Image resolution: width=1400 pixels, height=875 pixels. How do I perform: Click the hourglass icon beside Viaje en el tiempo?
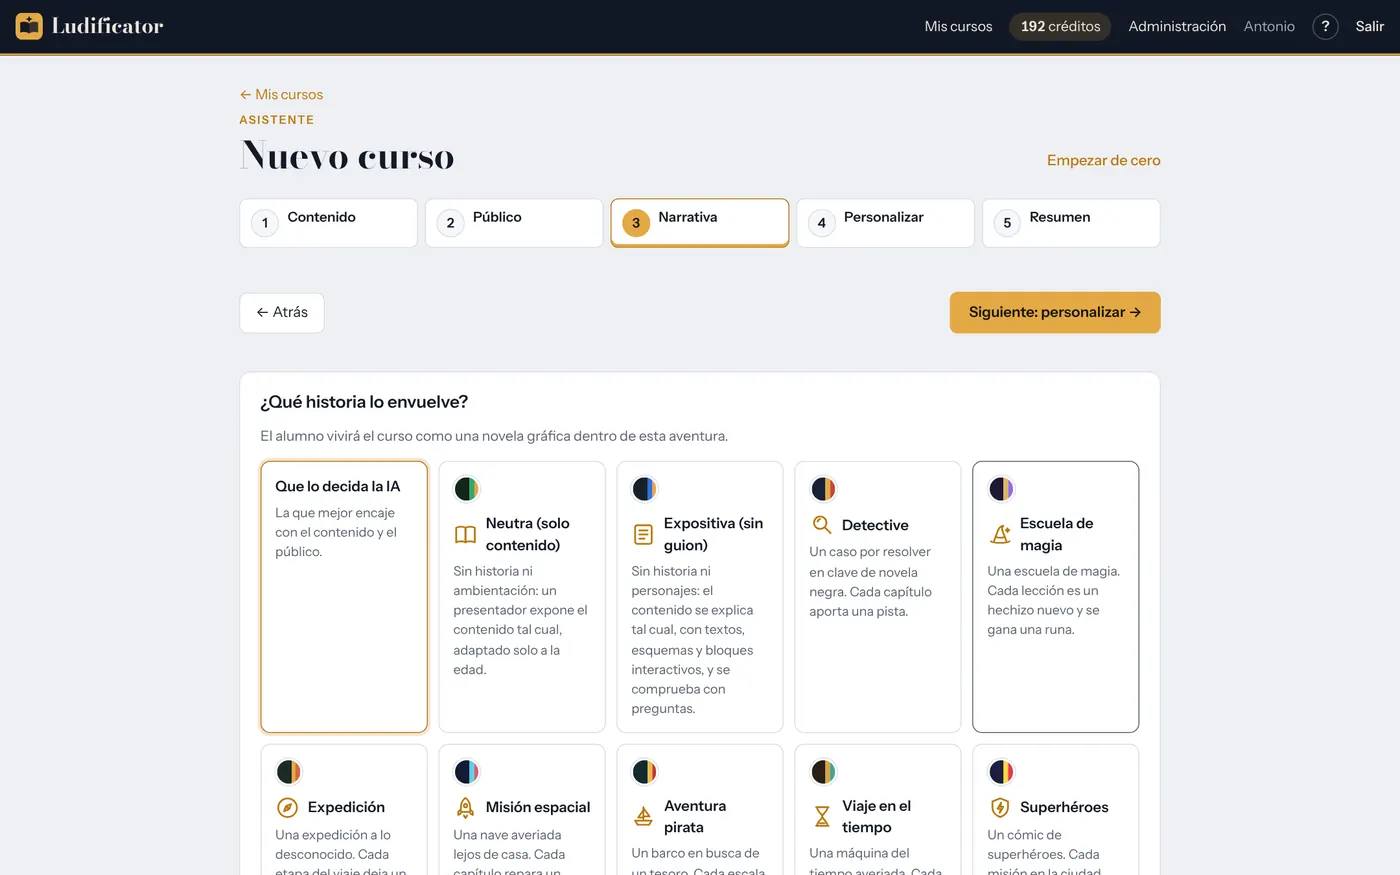822,816
